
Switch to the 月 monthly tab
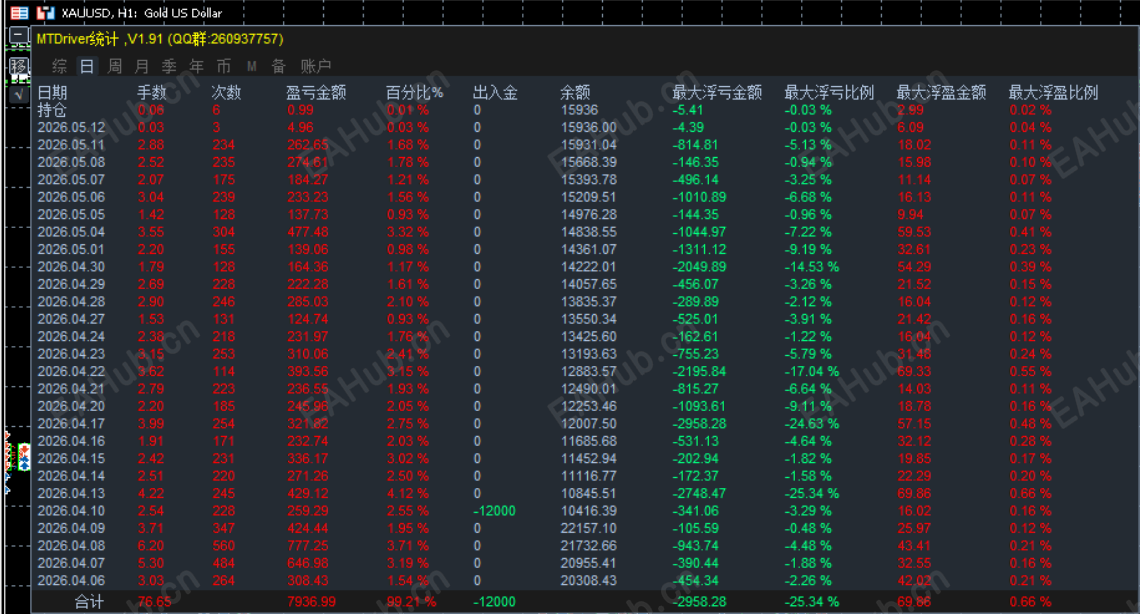point(142,67)
